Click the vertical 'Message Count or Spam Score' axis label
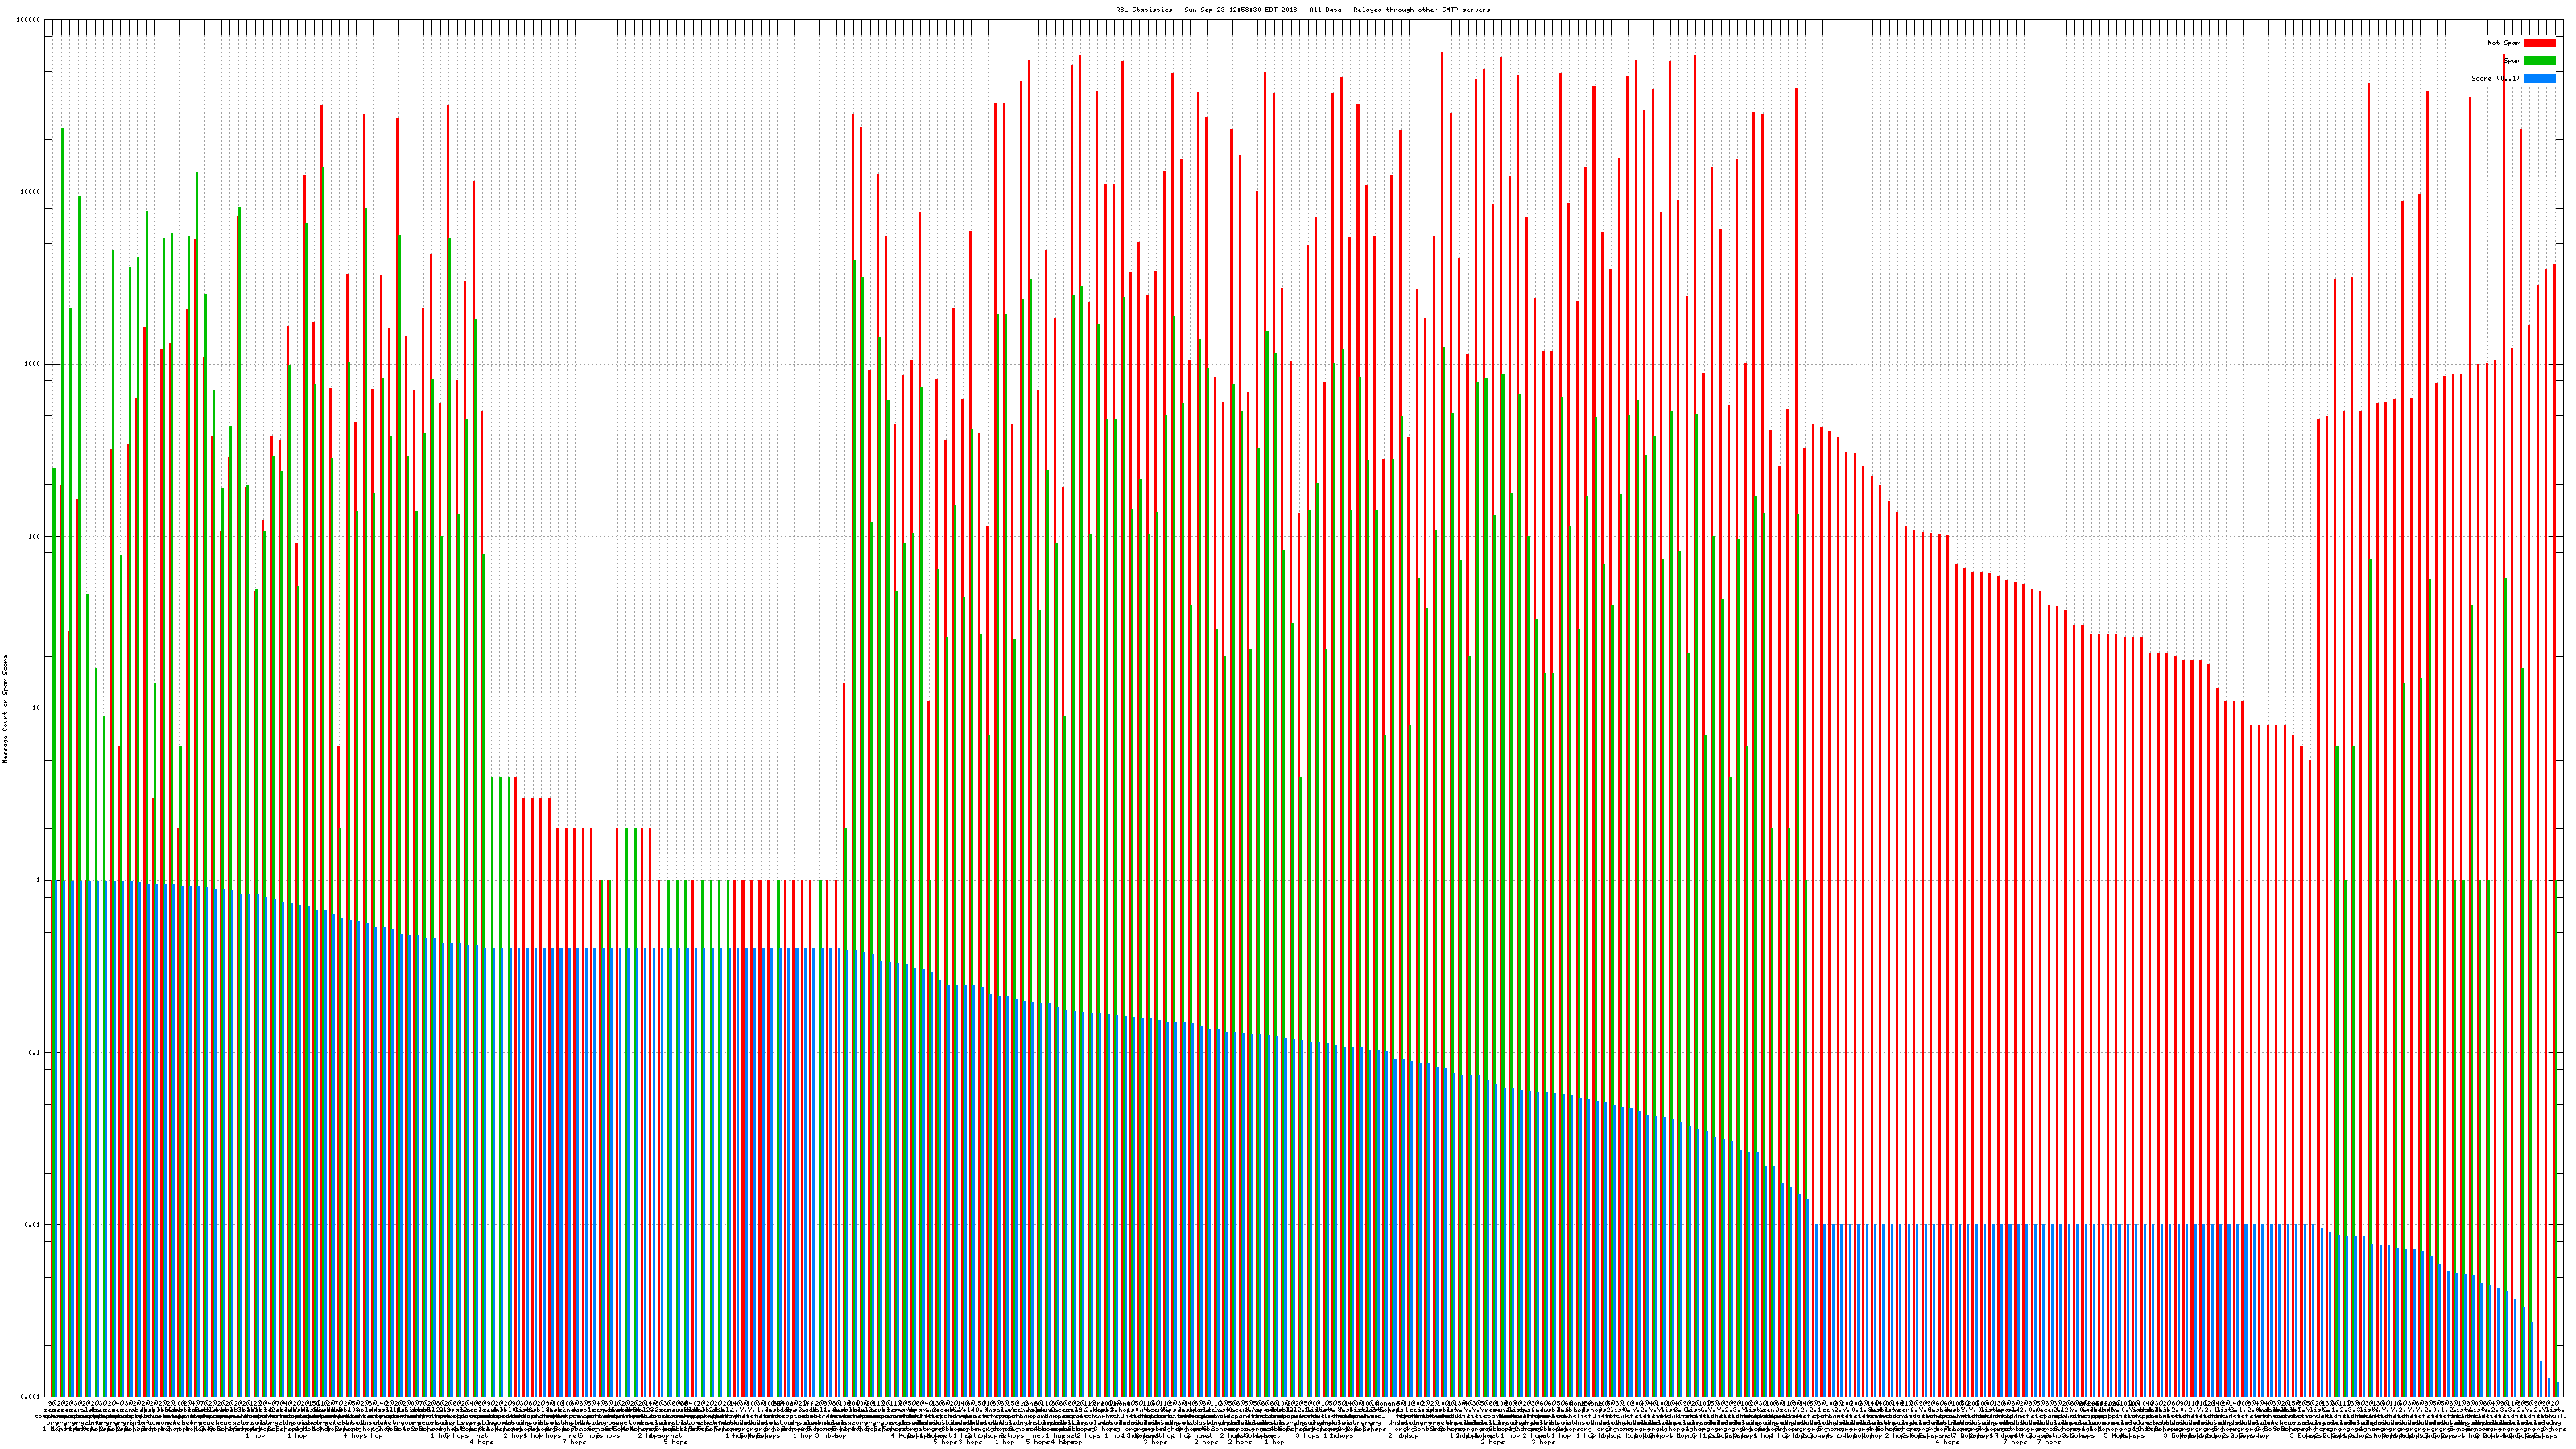Screen dimensions: 2576x1449 5,709
